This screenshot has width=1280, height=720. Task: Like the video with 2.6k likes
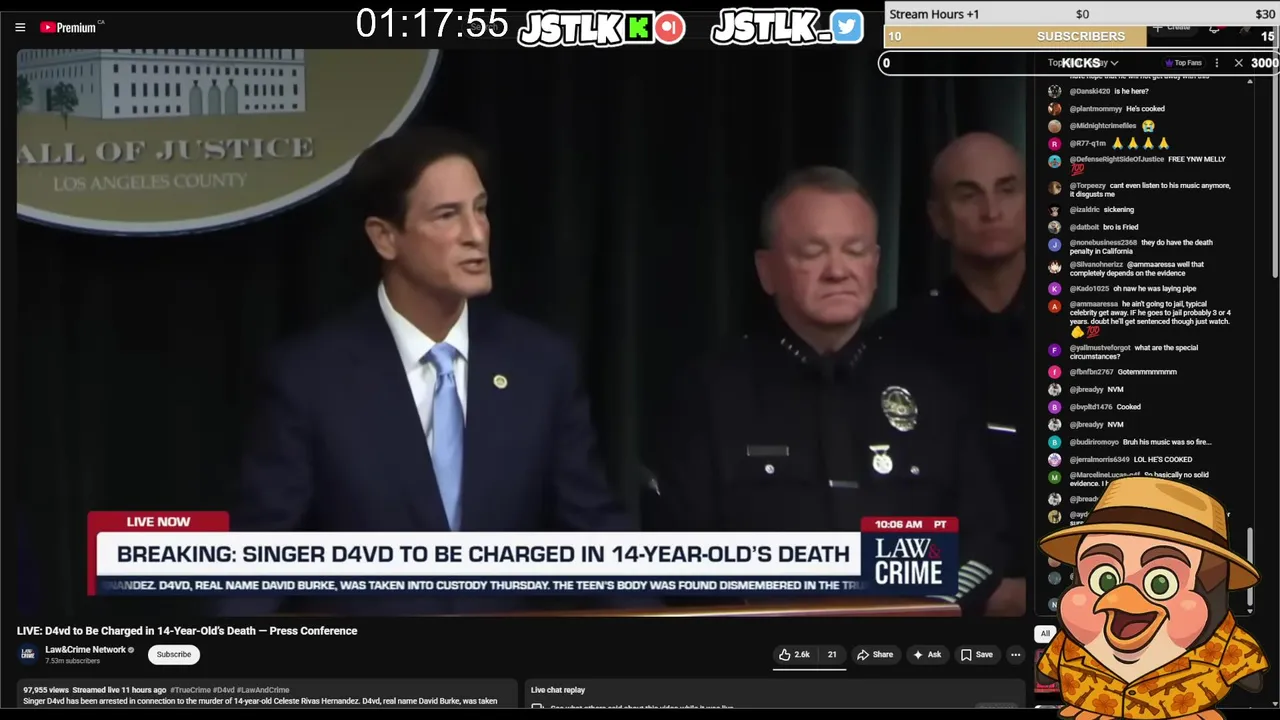click(x=795, y=655)
